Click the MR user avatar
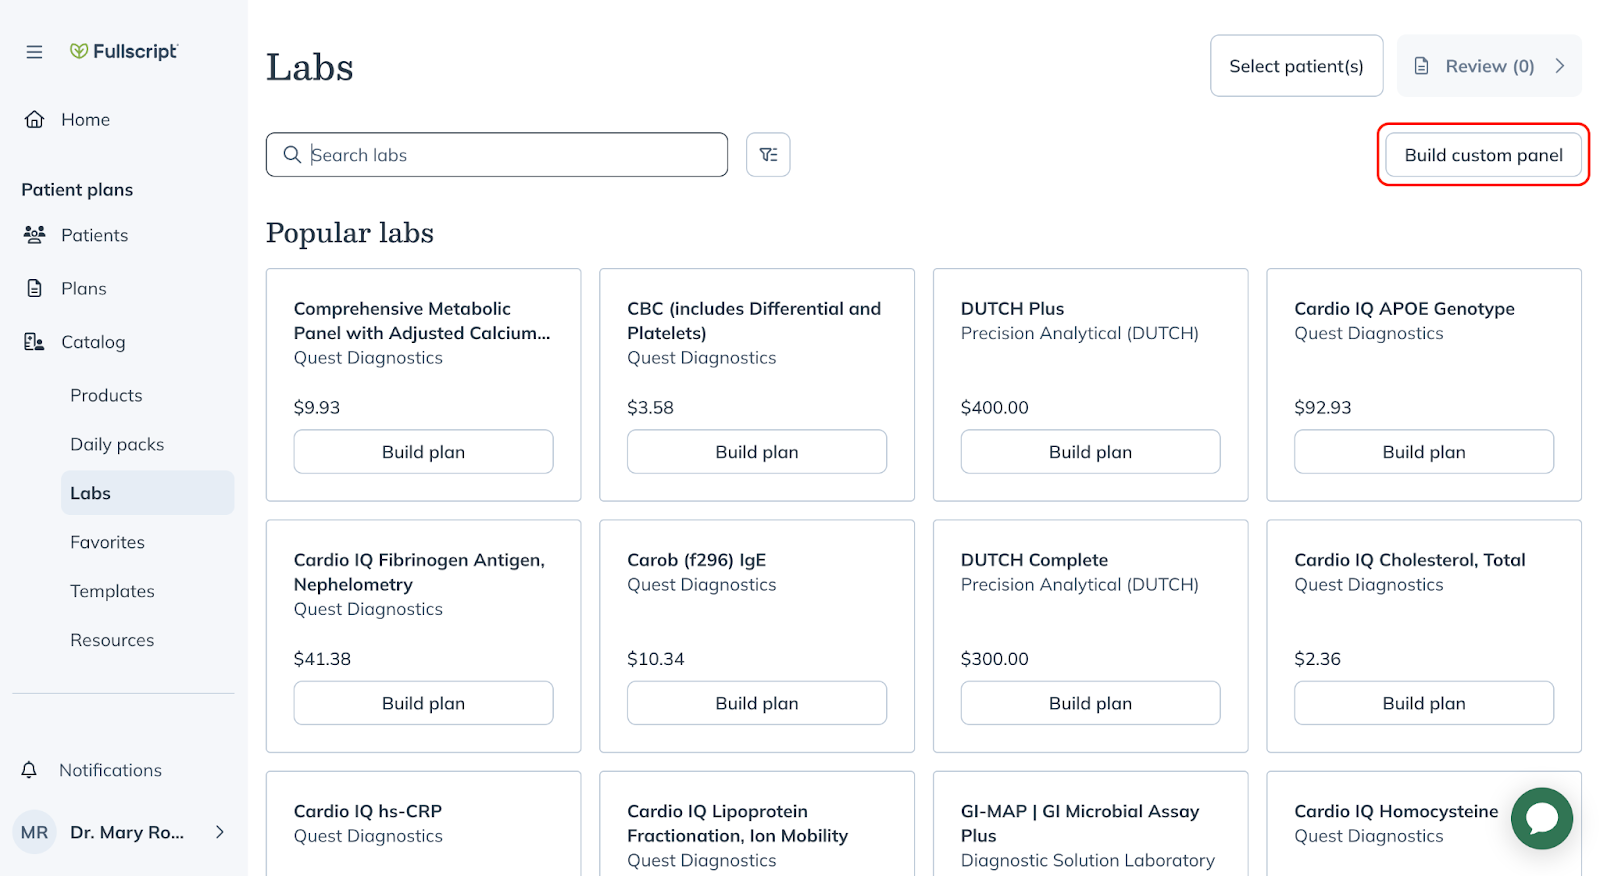Screen dimensions: 1600x876 click(x=35, y=832)
